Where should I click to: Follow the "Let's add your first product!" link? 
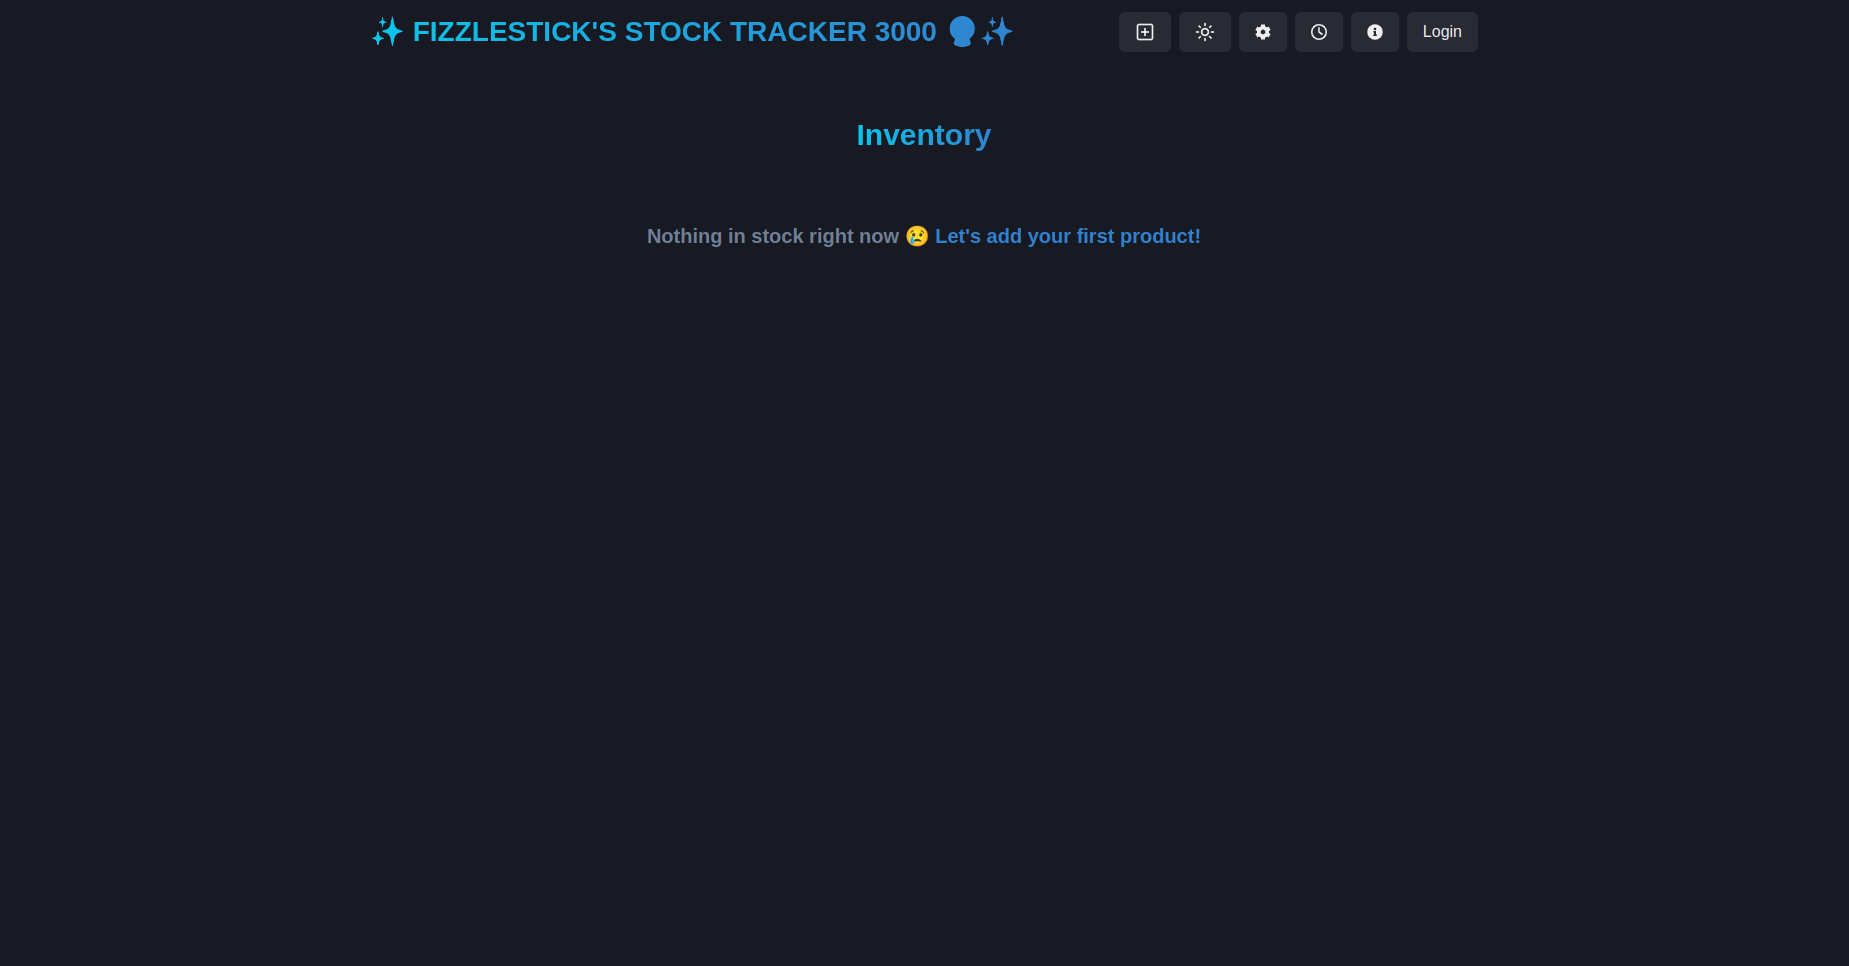1067,236
